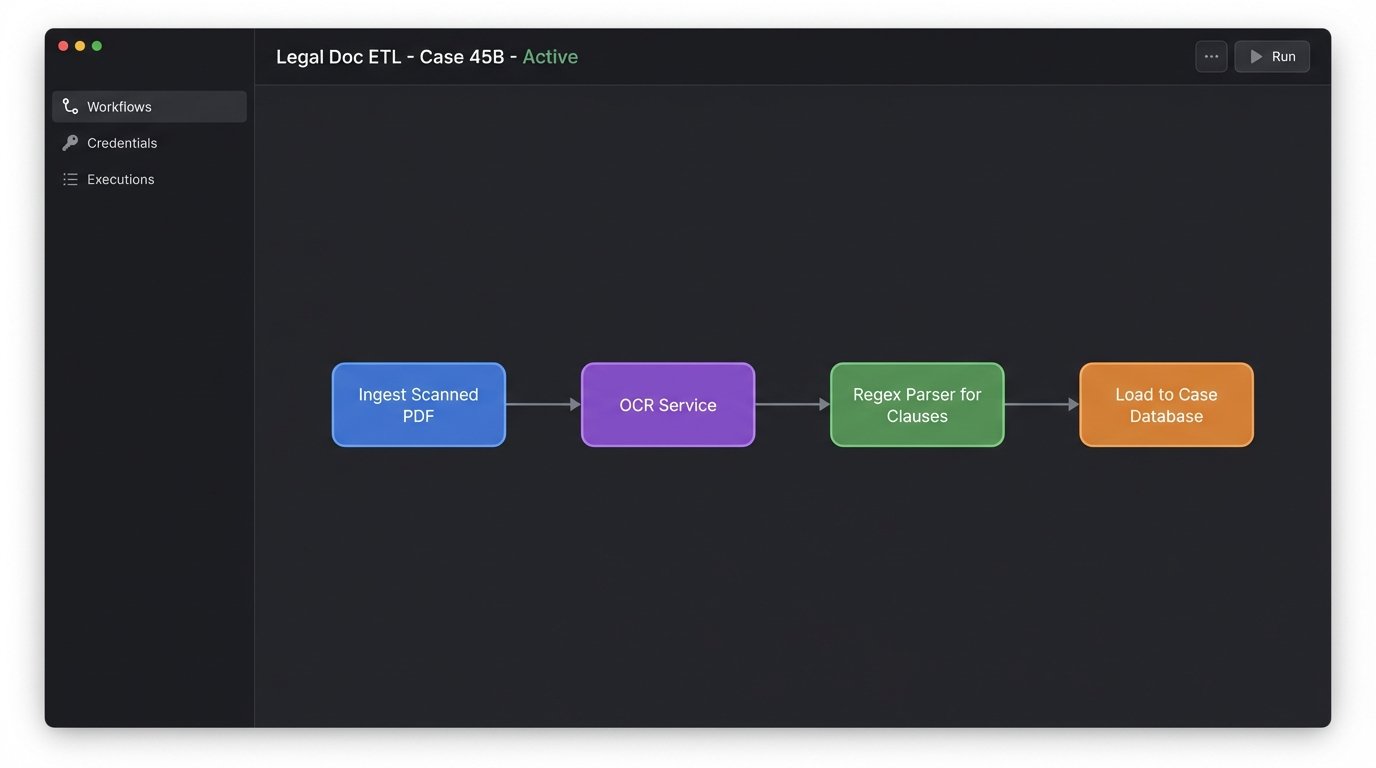Screen dimensions: 1376x768
Task: Select the Workflows icon in the sidebar
Action: [69, 106]
